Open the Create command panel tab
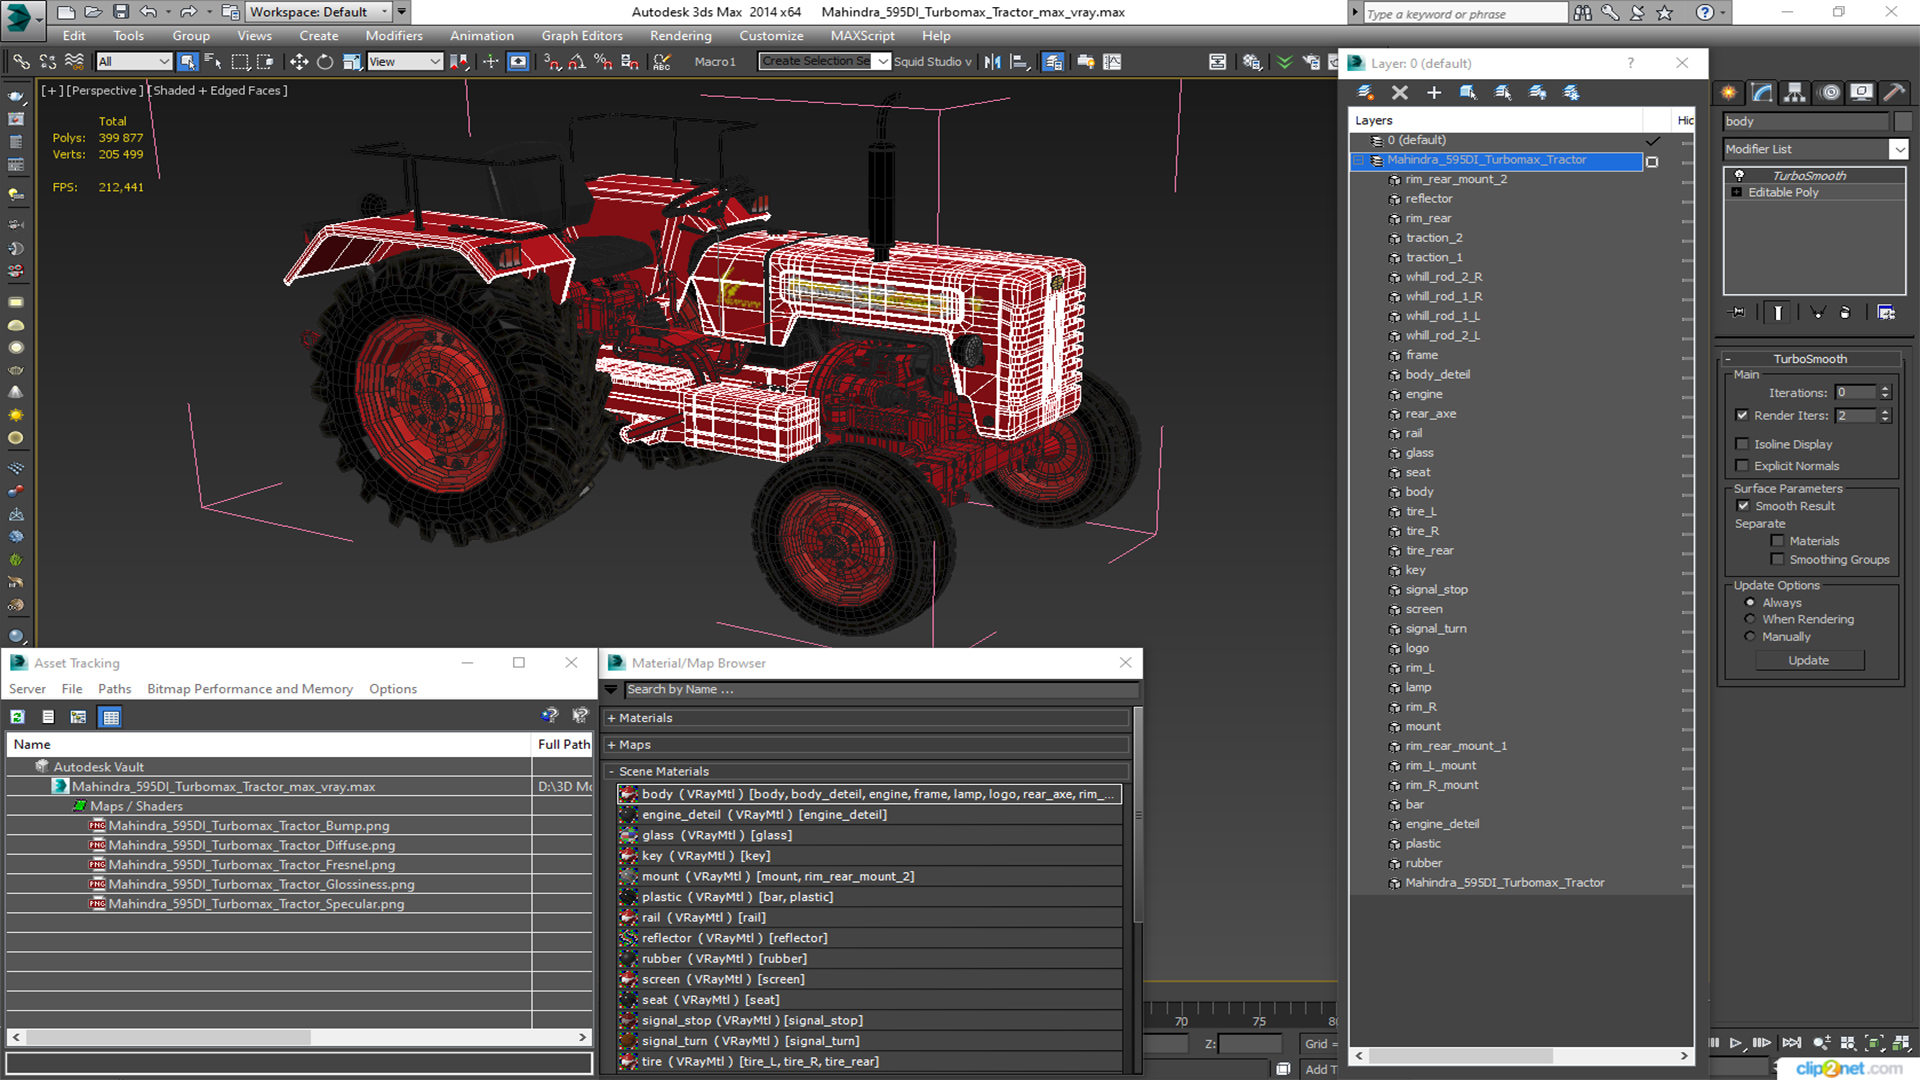1920x1080 pixels. (x=1729, y=92)
